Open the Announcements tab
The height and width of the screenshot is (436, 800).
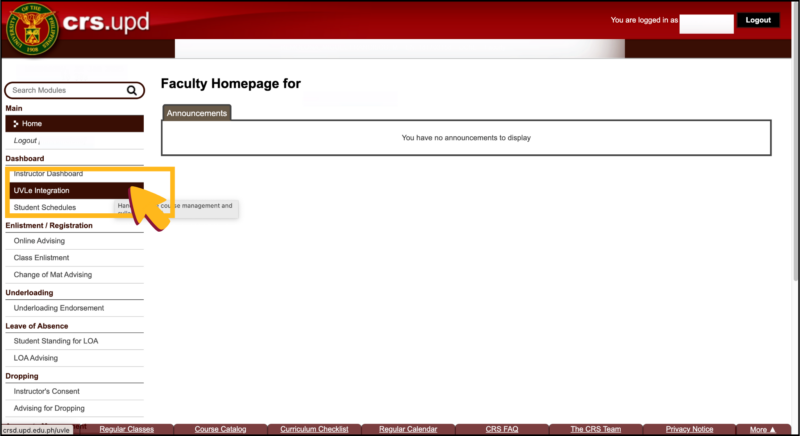[196, 113]
